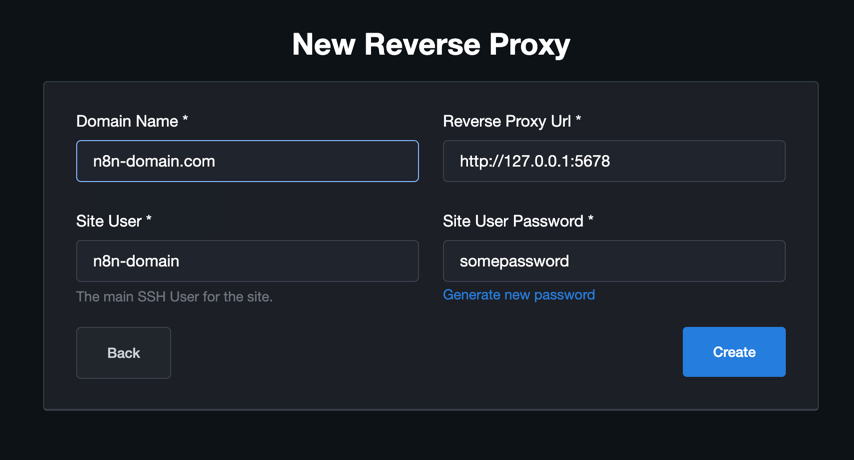Screen dimensions: 854x460
Task: Click the Site User Password input
Action: pos(614,261)
